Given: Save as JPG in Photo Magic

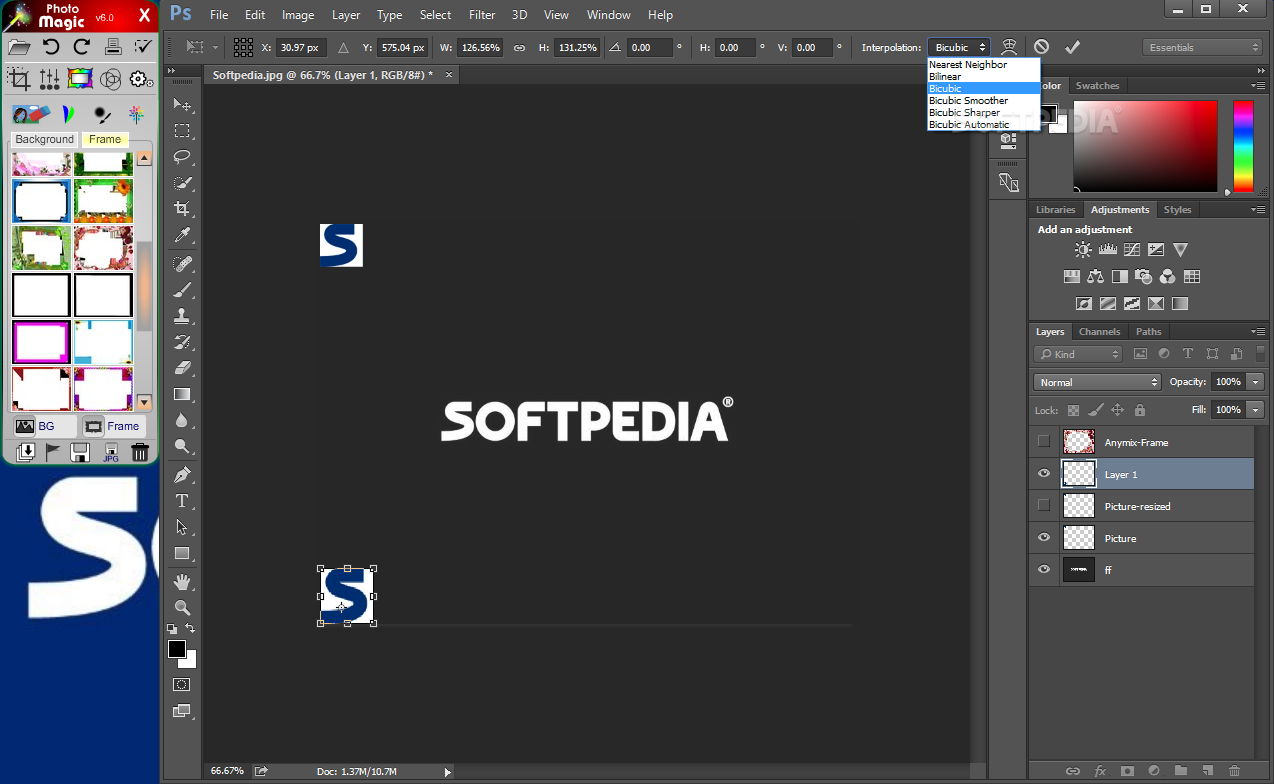Looking at the screenshot, I should click(110, 453).
